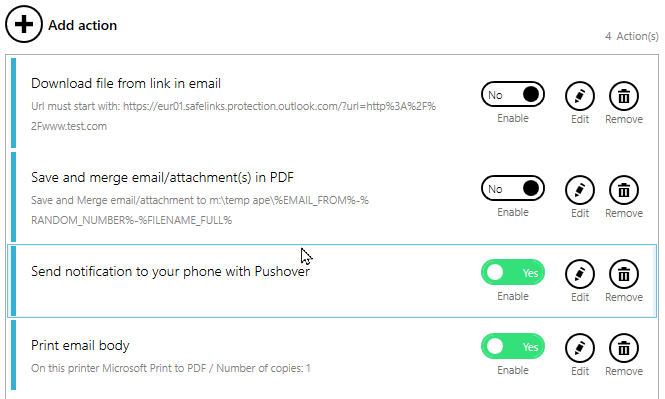Turn on Save and merge PDF toggle
The width and height of the screenshot is (665, 399).
[513, 189]
